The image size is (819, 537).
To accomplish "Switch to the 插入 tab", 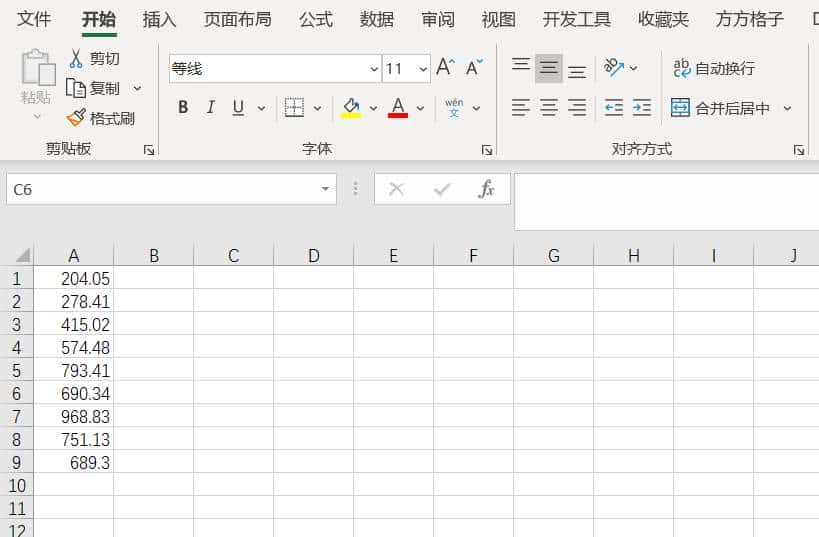I will click(x=159, y=19).
